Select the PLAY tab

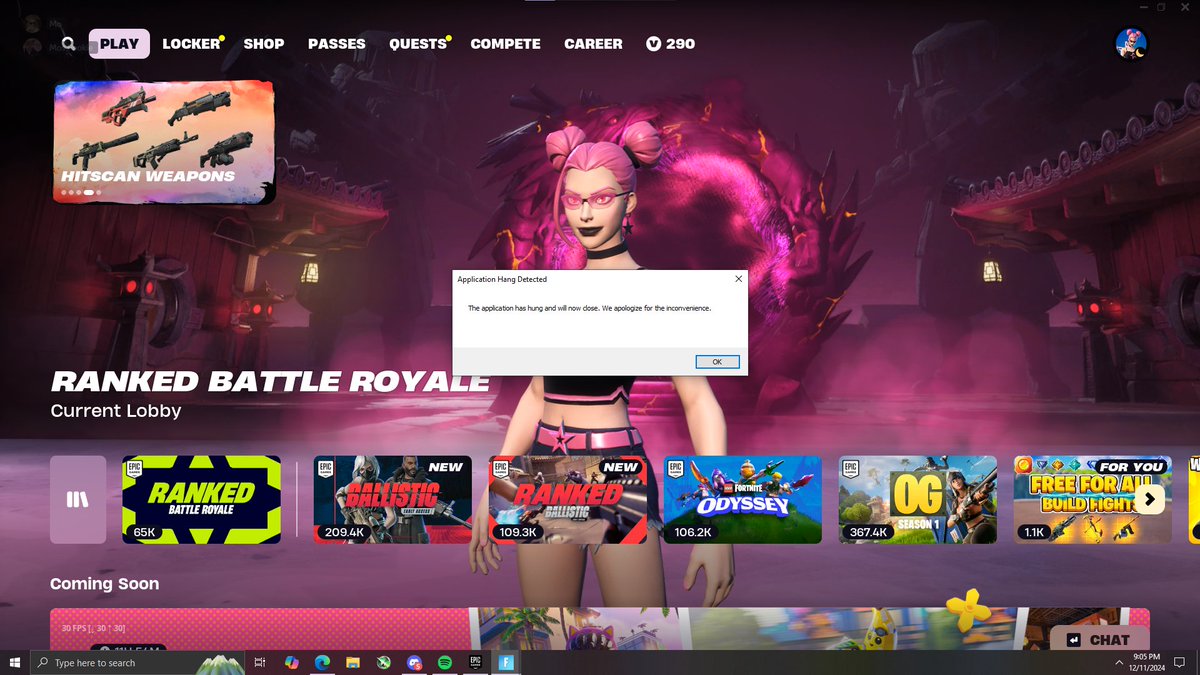119,44
